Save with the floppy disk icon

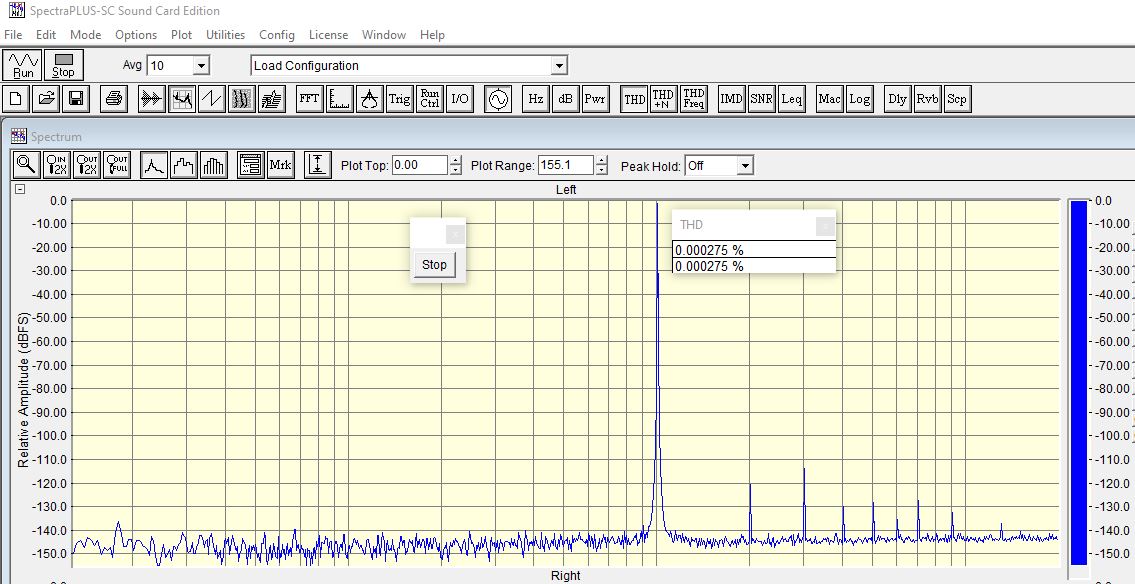click(x=75, y=98)
